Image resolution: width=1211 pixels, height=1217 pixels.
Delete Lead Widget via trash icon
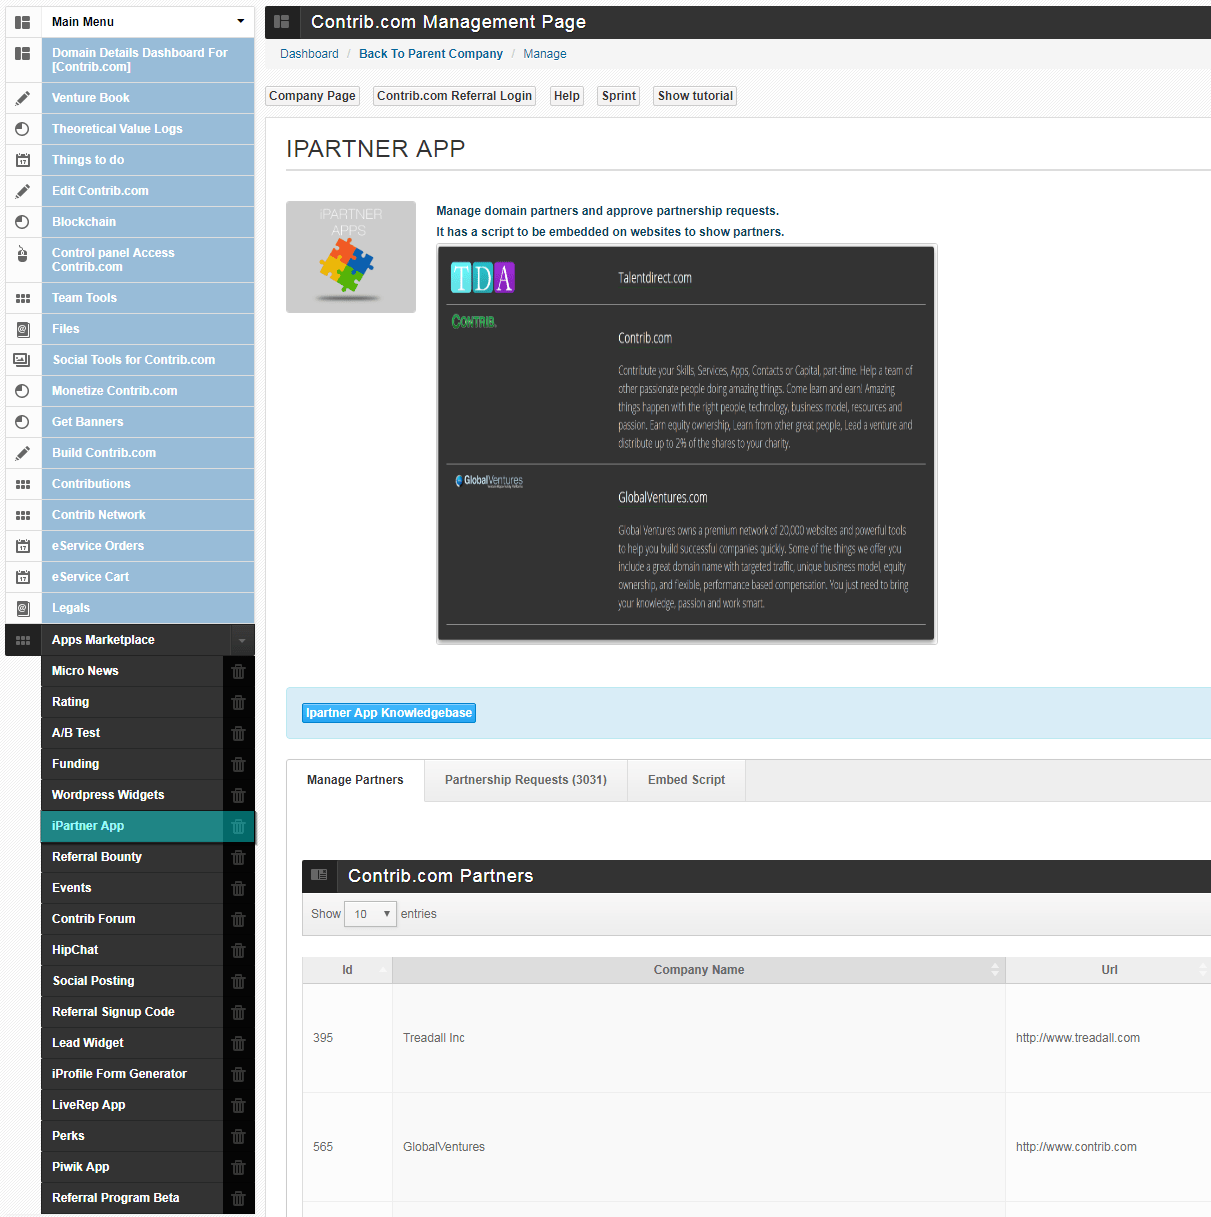coord(238,1043)
